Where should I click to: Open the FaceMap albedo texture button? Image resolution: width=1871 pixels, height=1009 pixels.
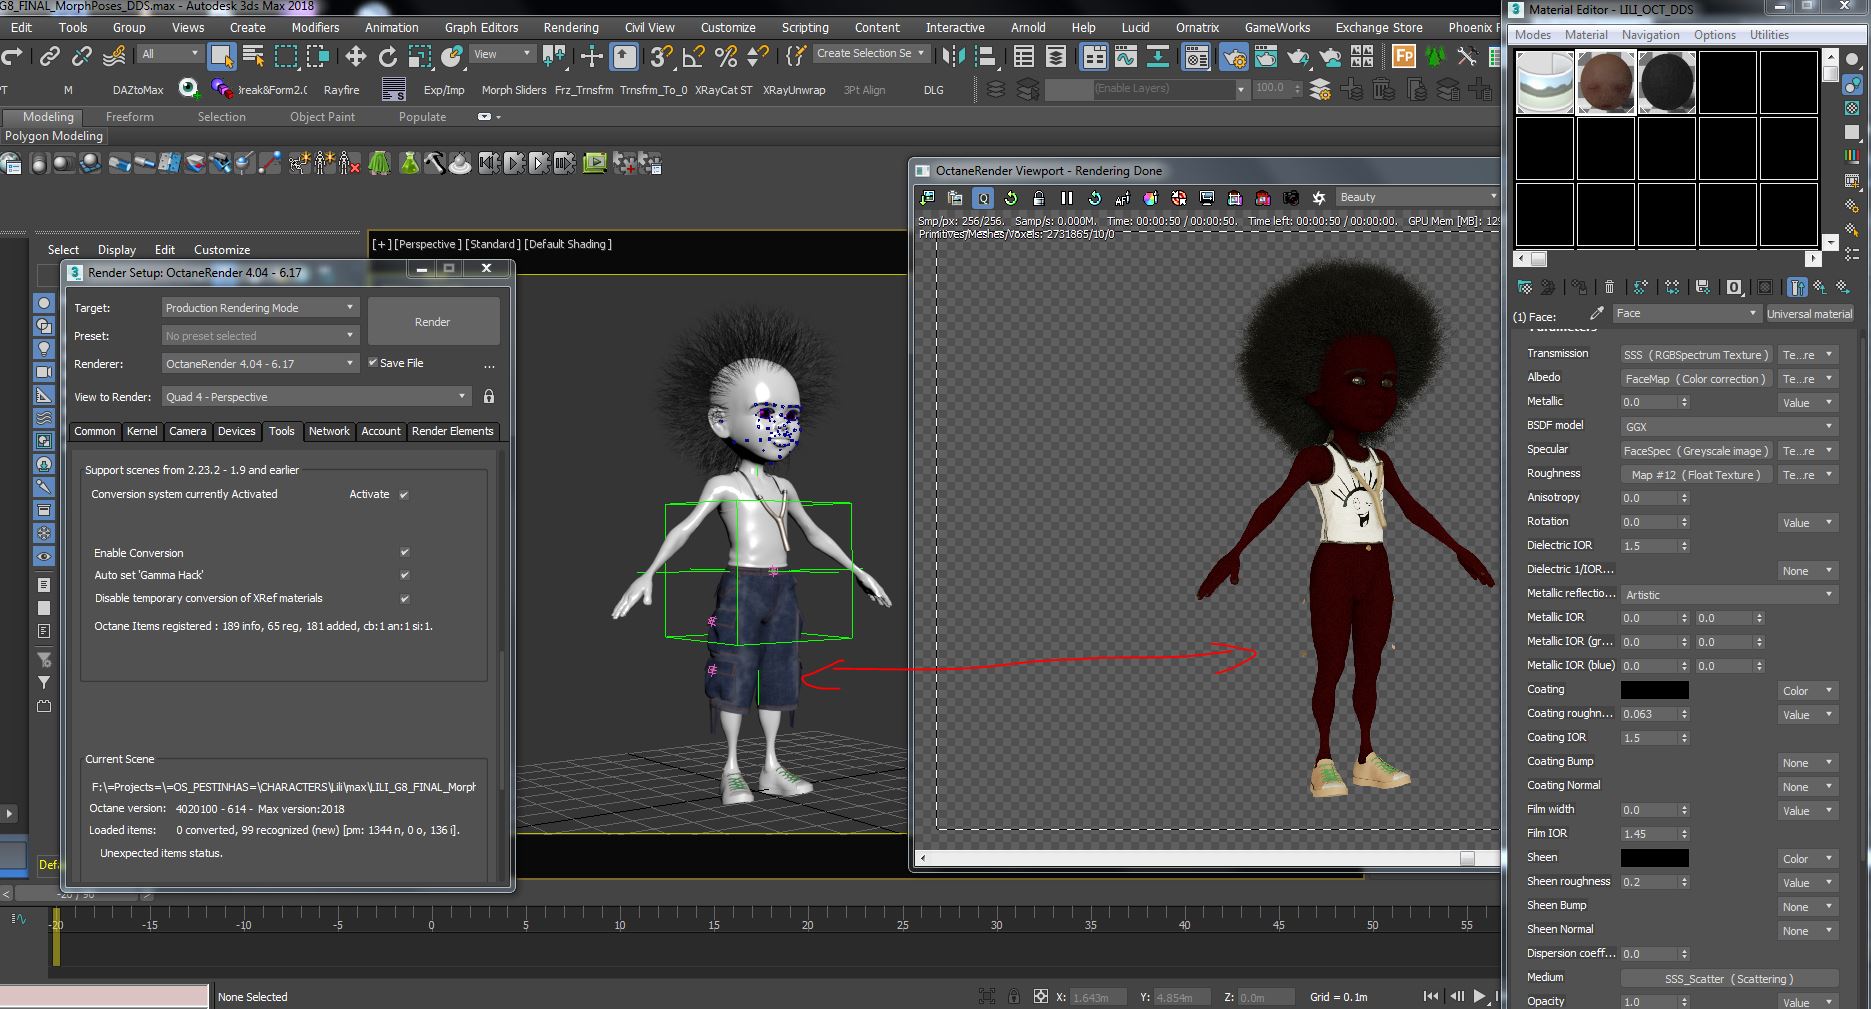[x=1696, y=379]
